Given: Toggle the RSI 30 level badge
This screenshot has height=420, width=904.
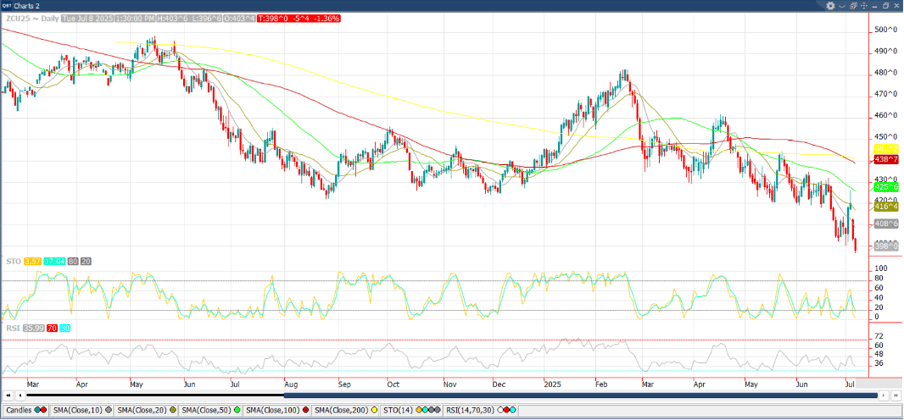Looking at the screenshot, I should coord(65,327).
